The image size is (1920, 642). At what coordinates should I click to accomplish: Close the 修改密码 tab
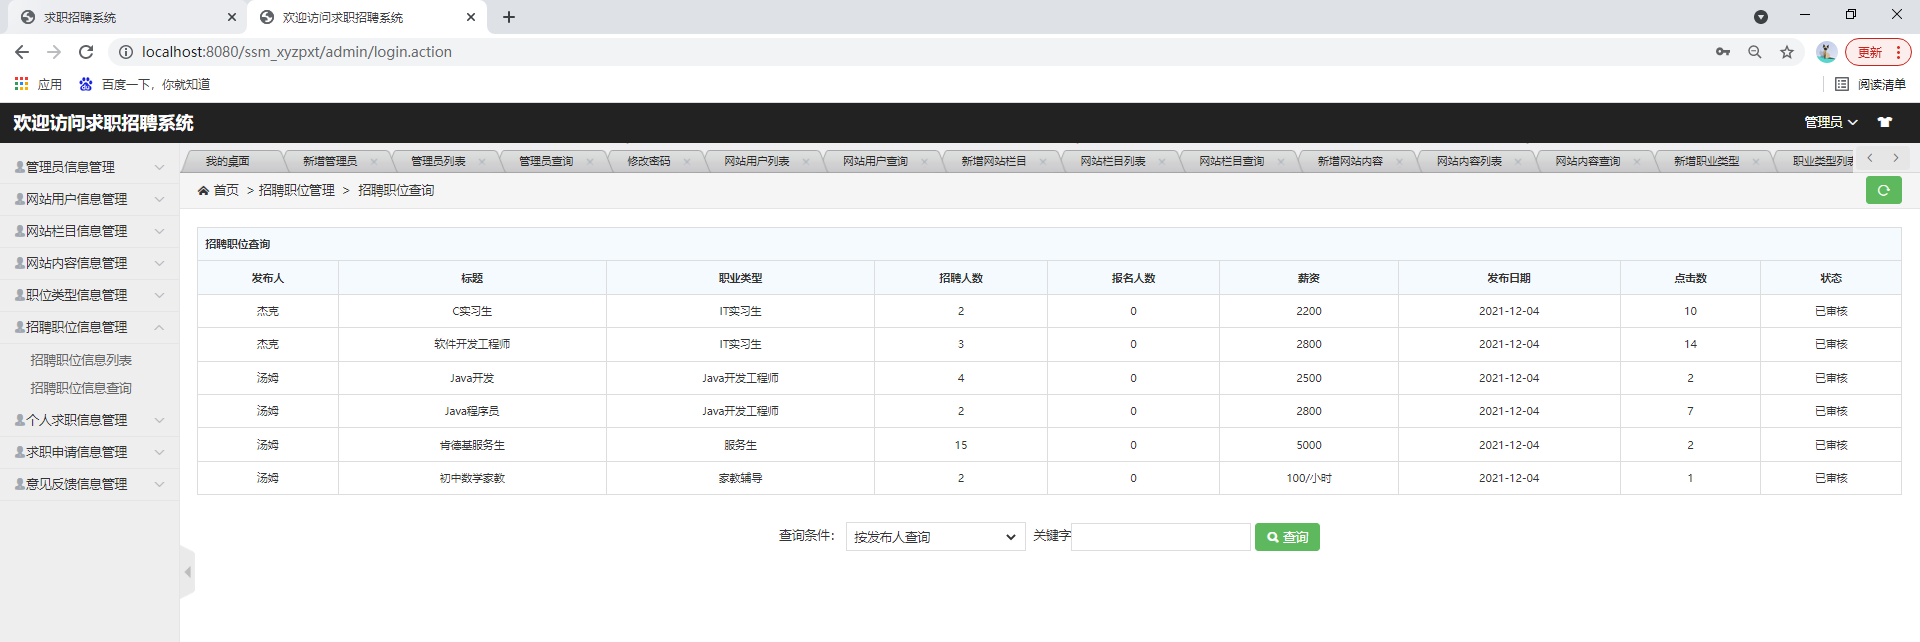click(687, 161)
